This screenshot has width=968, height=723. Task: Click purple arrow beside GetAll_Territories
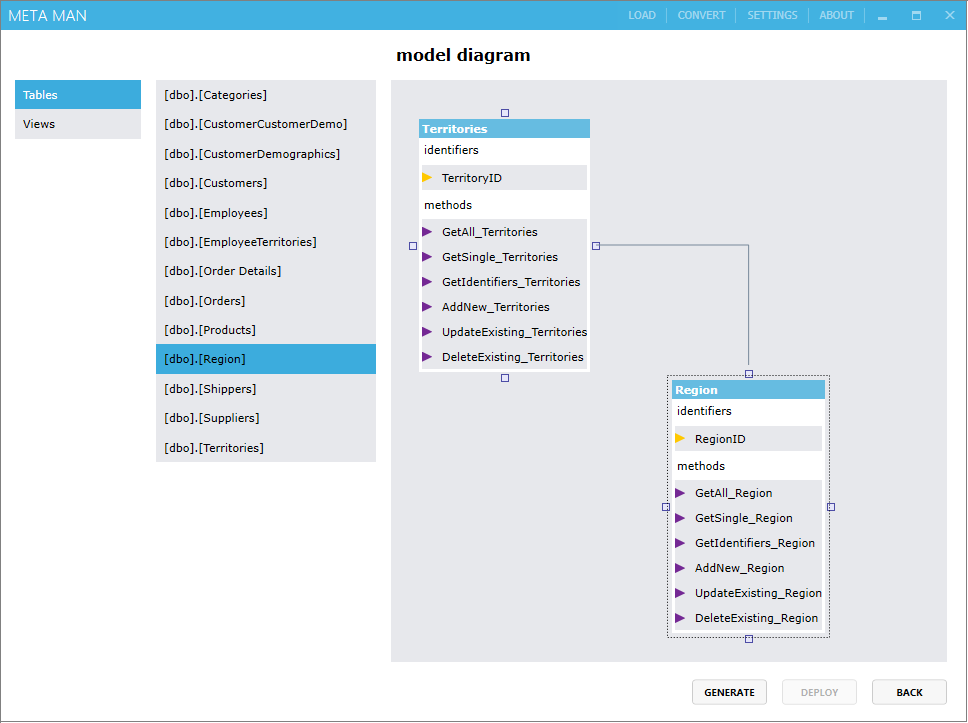(427, 232)
